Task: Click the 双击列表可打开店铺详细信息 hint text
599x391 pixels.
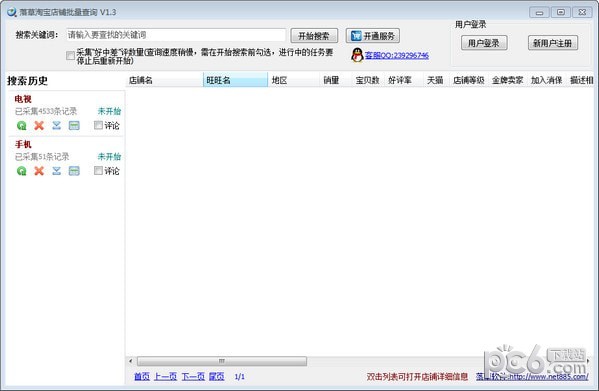Action: coord(417,377)
